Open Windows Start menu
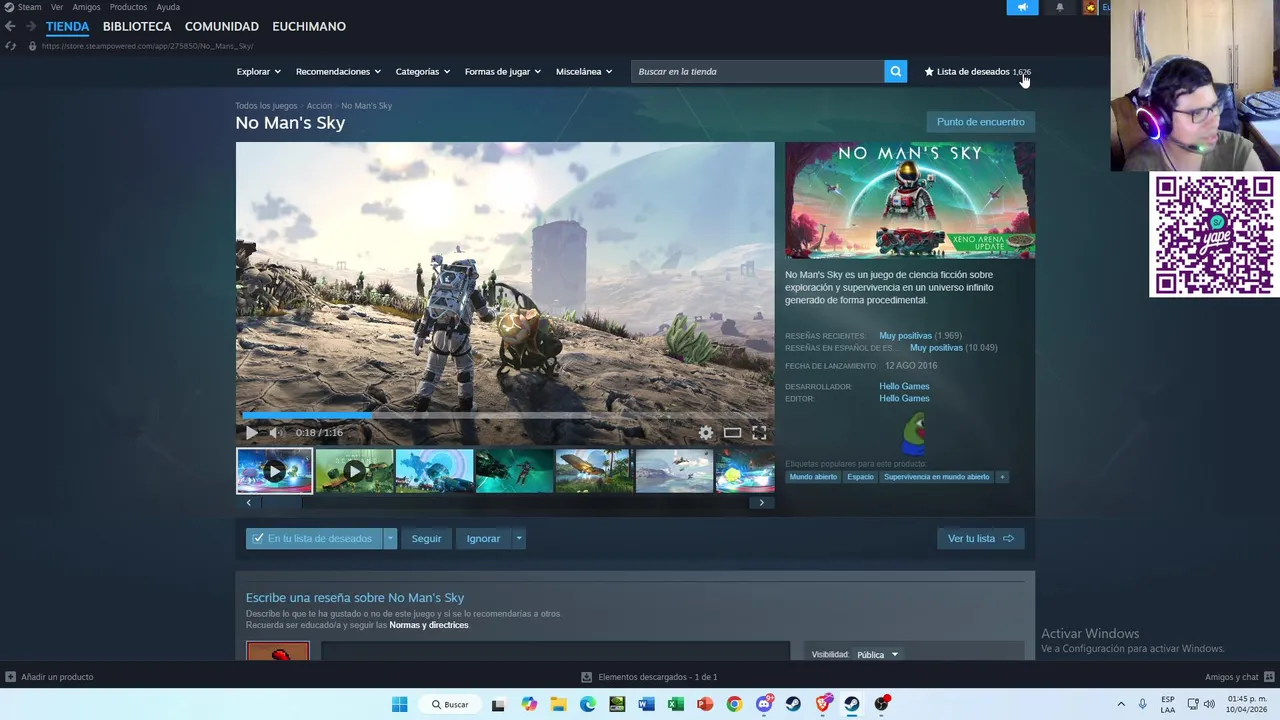Image resolution: width=1280 pixels, height=720 pixels. pyautogui.click(x=399, y=704)
